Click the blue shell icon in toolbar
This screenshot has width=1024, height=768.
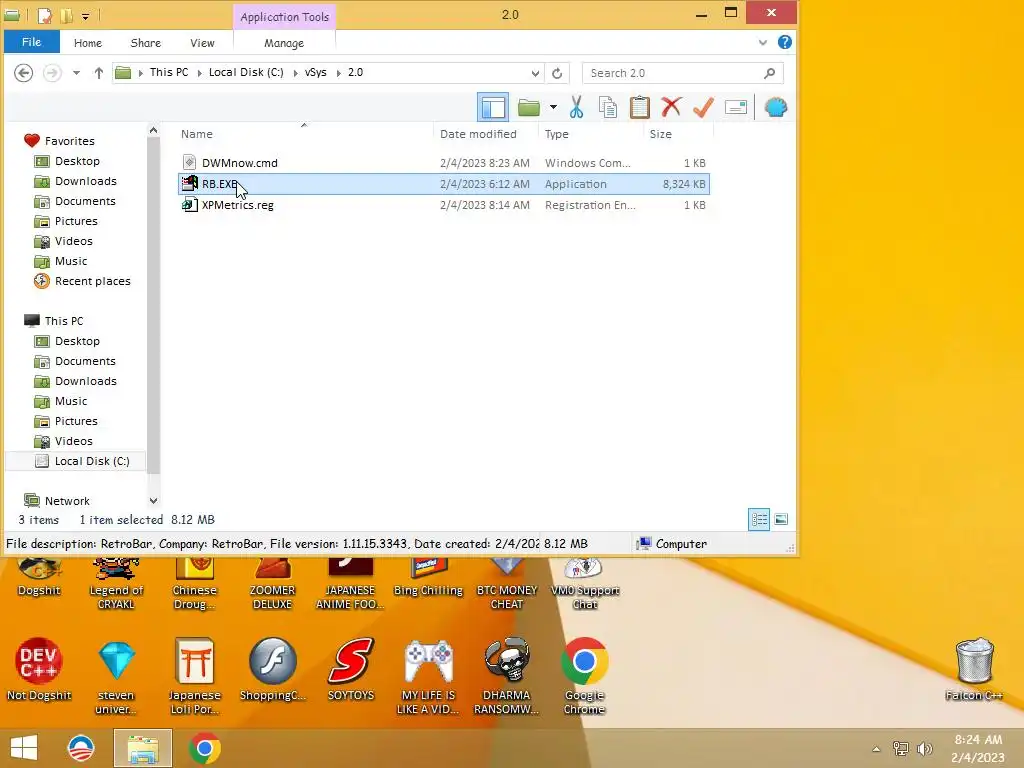(775, 107)
